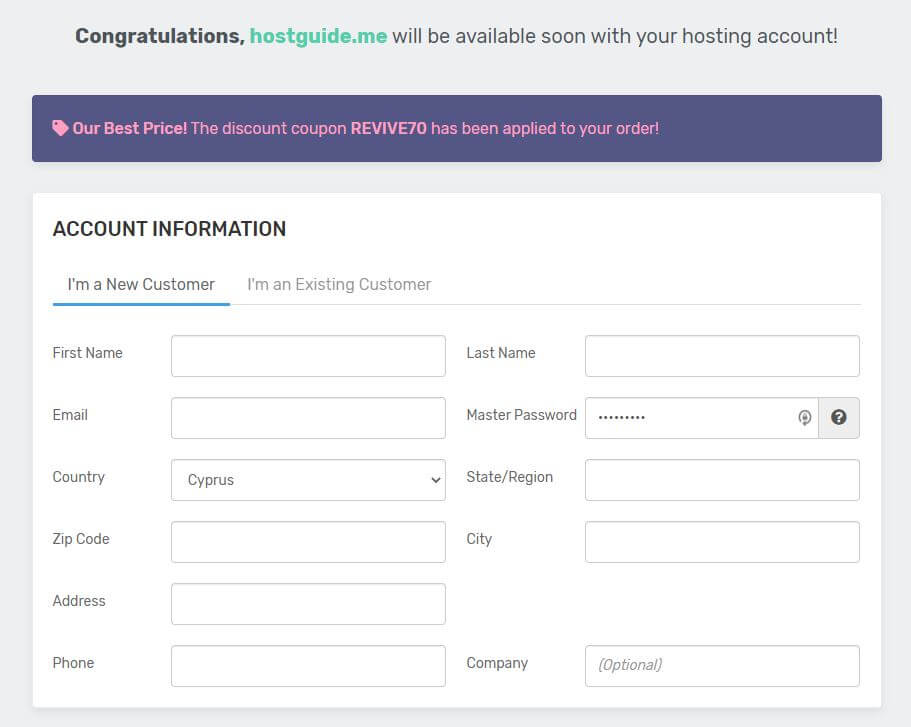Select the Email input box
911x727 pixels.
pyautogui.click(x=308, y=418)
